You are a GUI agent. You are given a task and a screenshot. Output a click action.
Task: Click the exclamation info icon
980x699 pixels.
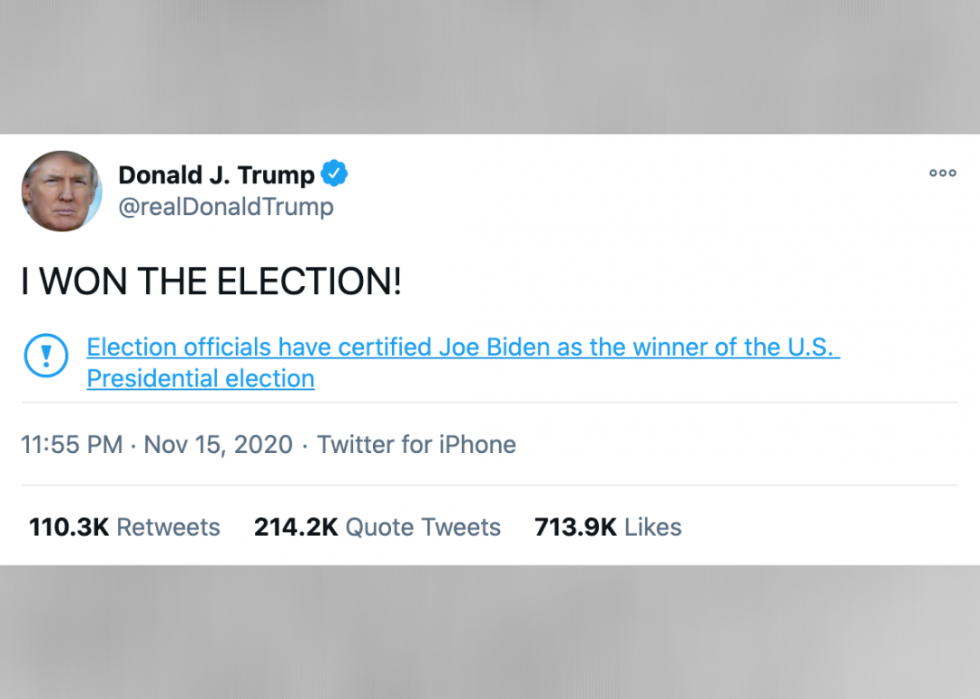tap(45, 357)
